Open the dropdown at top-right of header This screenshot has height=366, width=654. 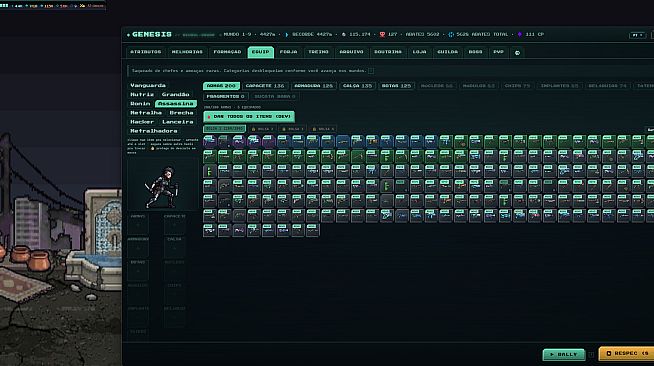[637, 35]
